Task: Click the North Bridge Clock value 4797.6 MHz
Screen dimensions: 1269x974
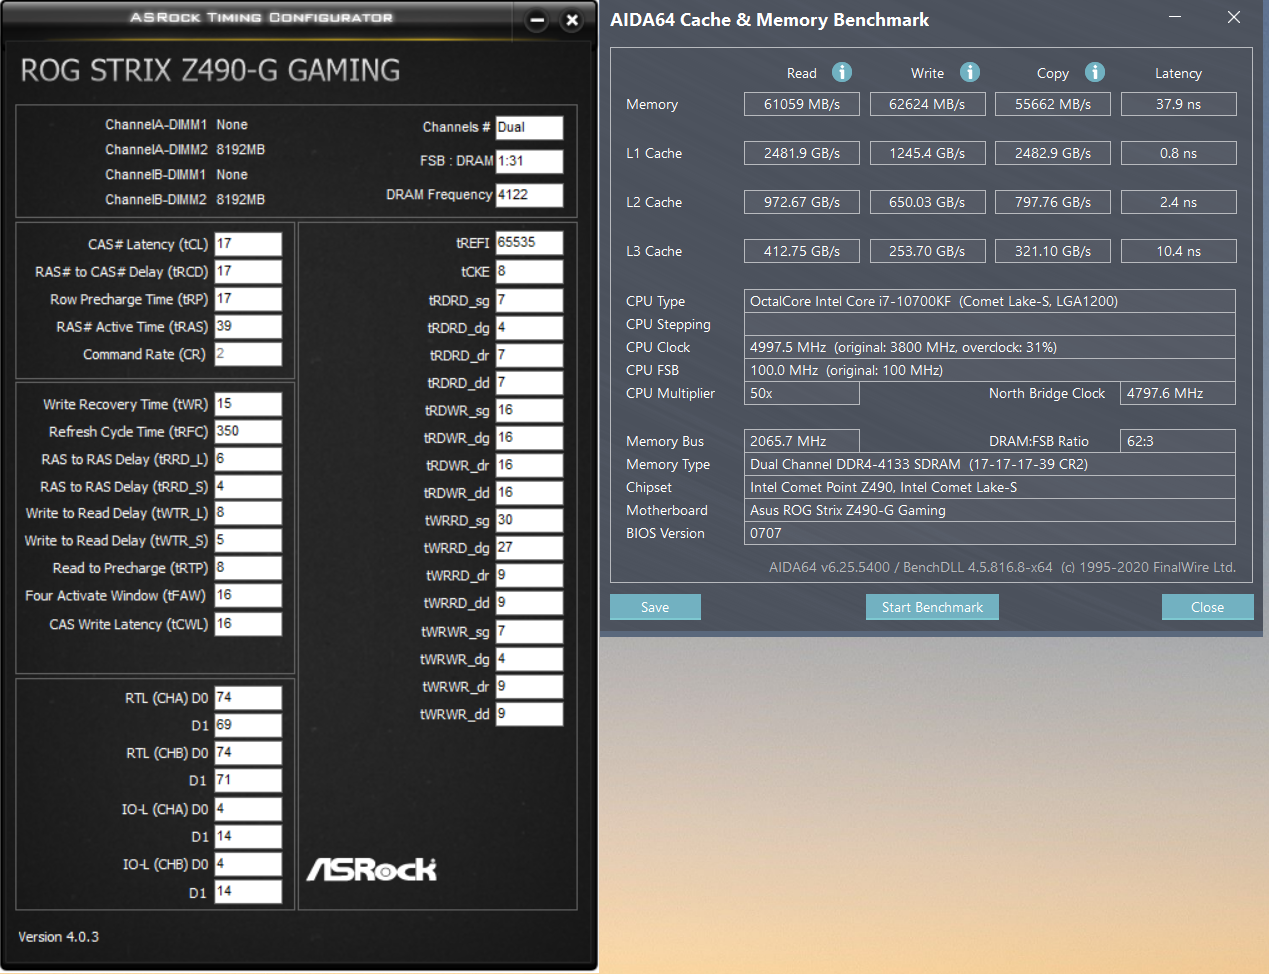Action: (x=1178, y=393)
